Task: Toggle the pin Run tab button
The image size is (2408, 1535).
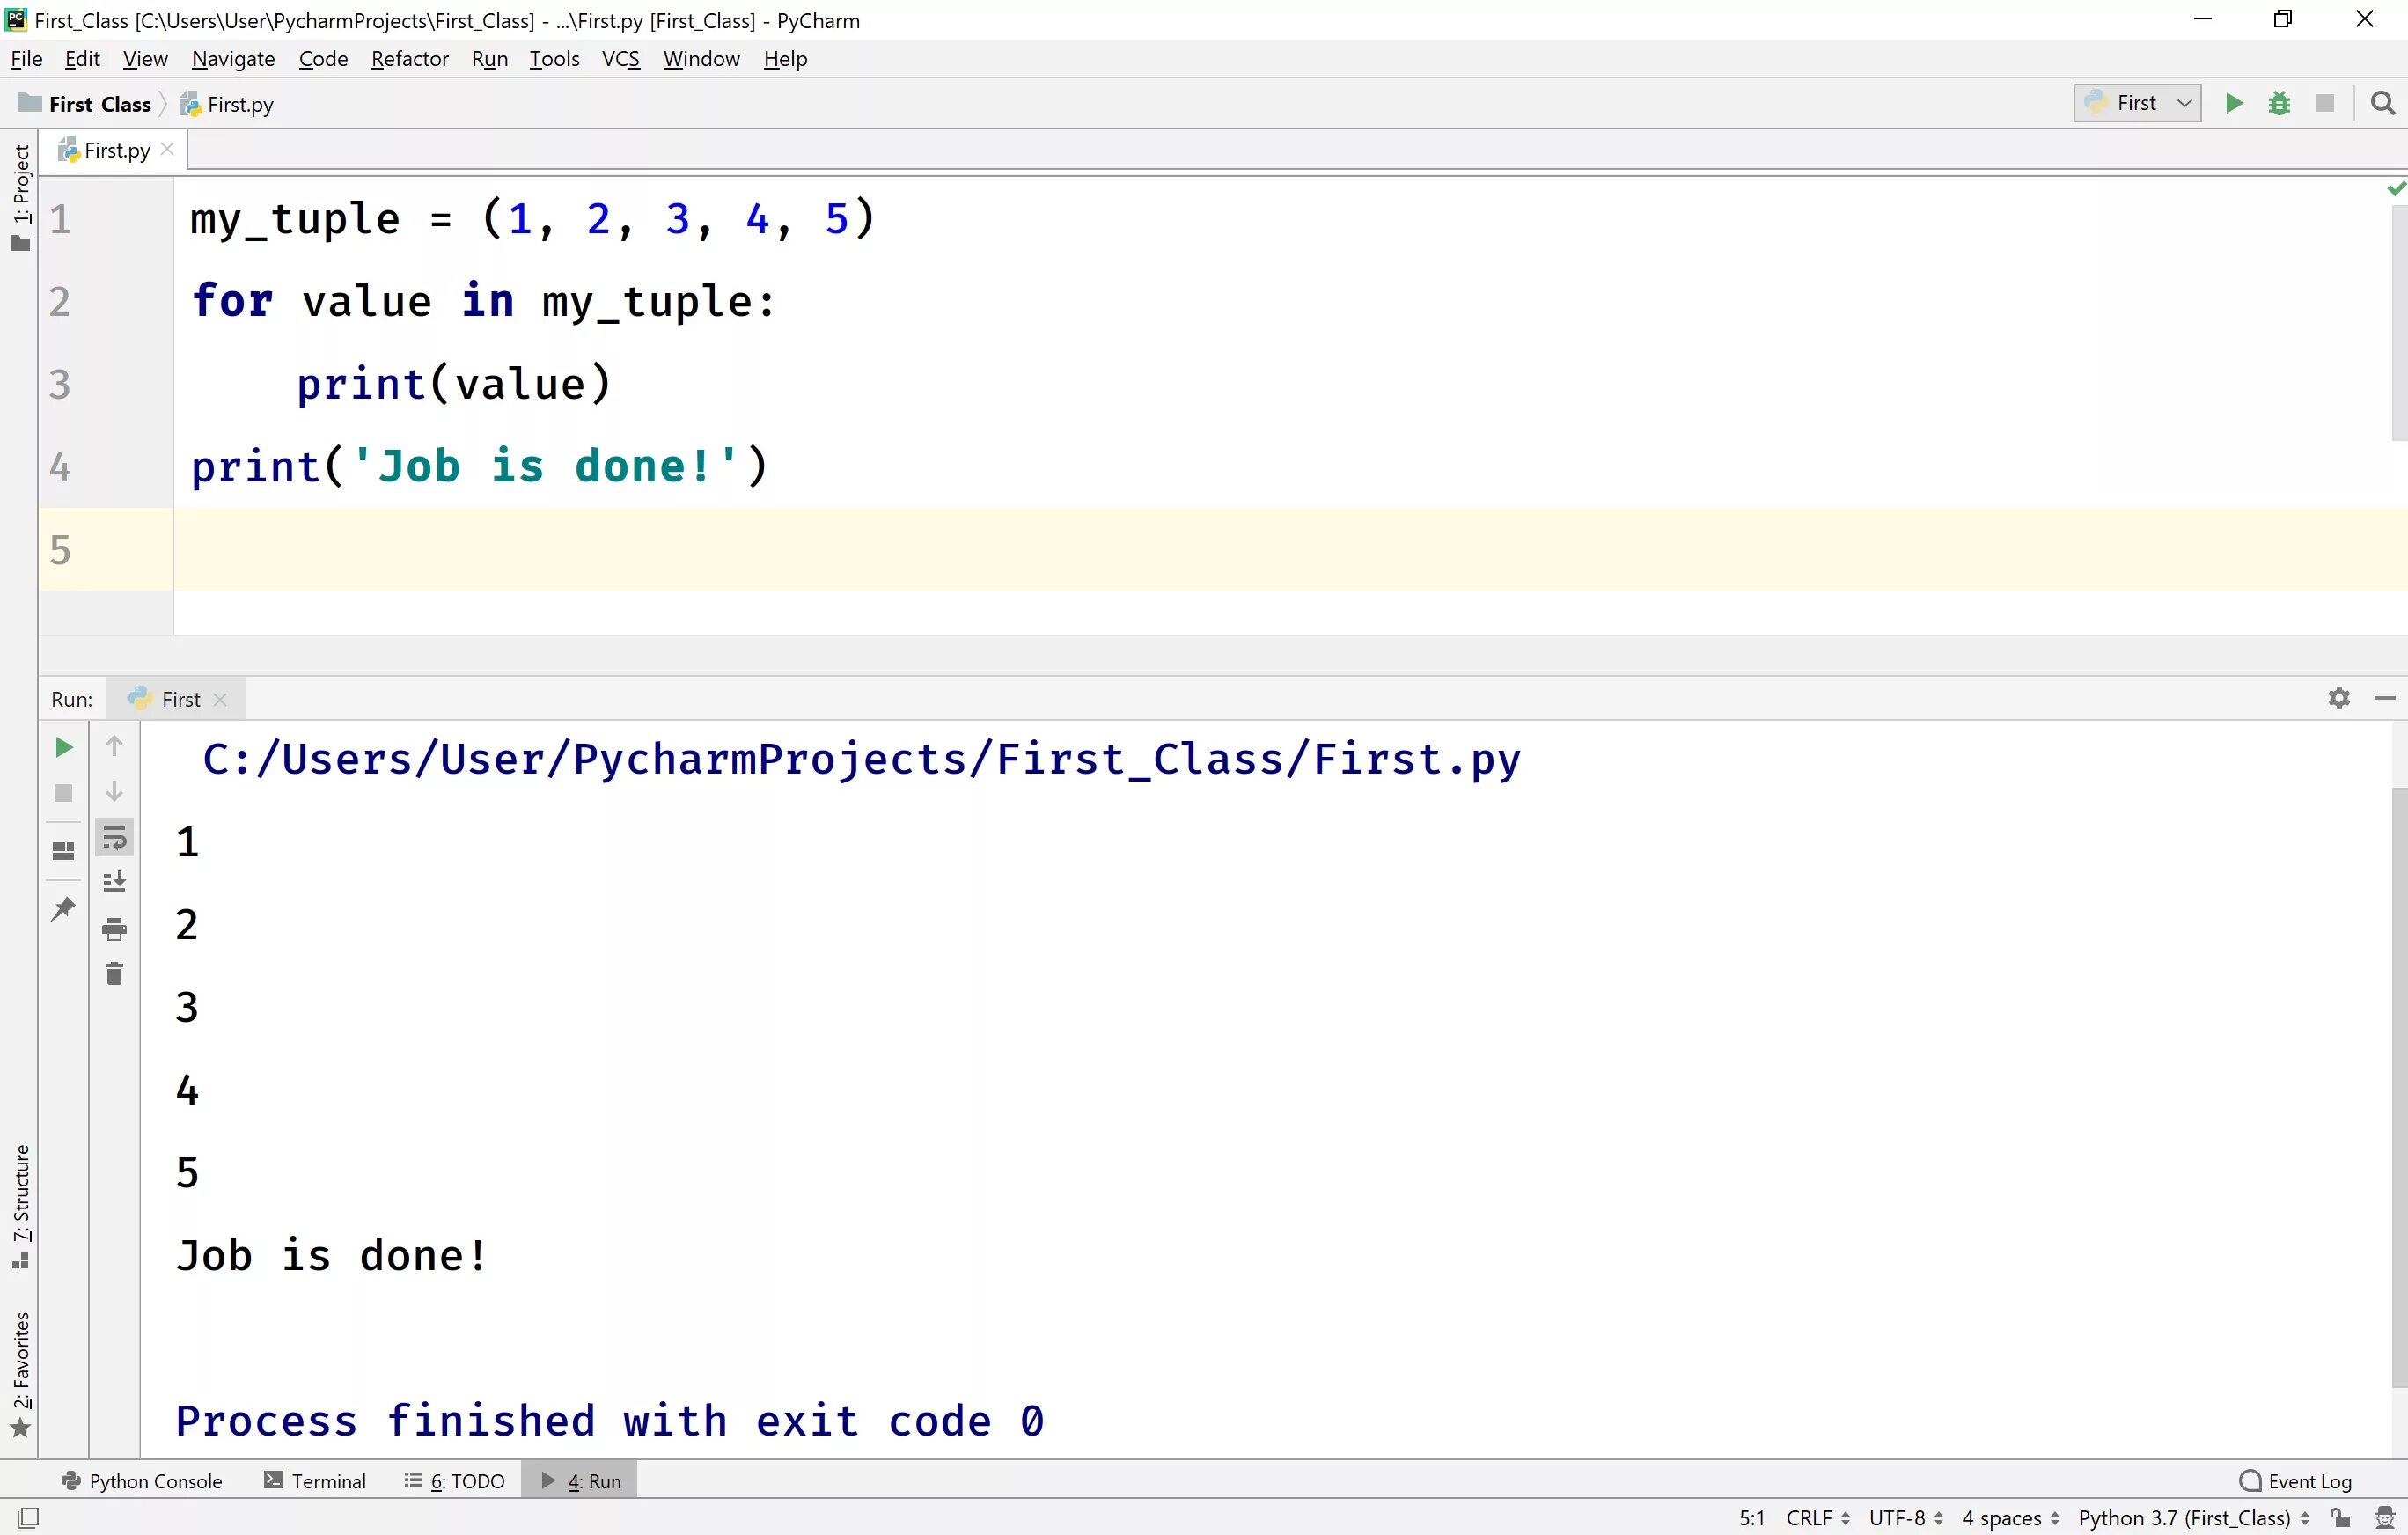Action: 63,907
